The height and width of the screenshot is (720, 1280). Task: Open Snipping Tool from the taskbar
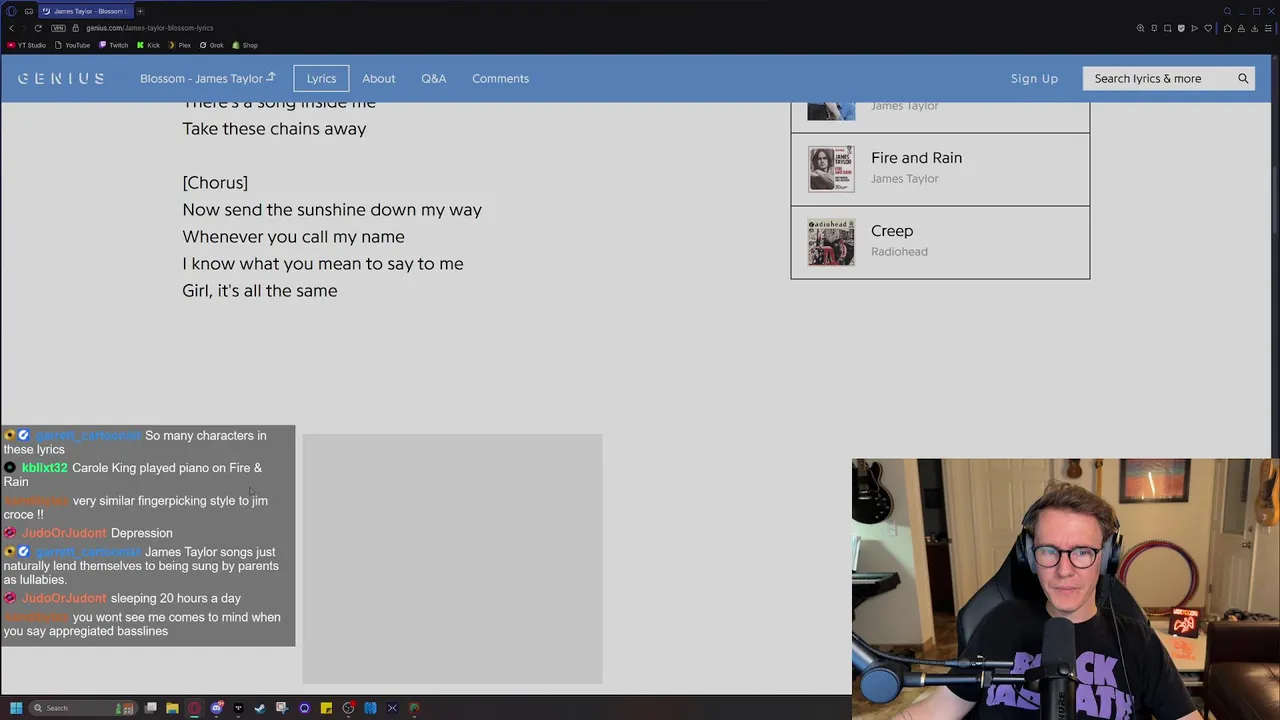coord(282,708)
